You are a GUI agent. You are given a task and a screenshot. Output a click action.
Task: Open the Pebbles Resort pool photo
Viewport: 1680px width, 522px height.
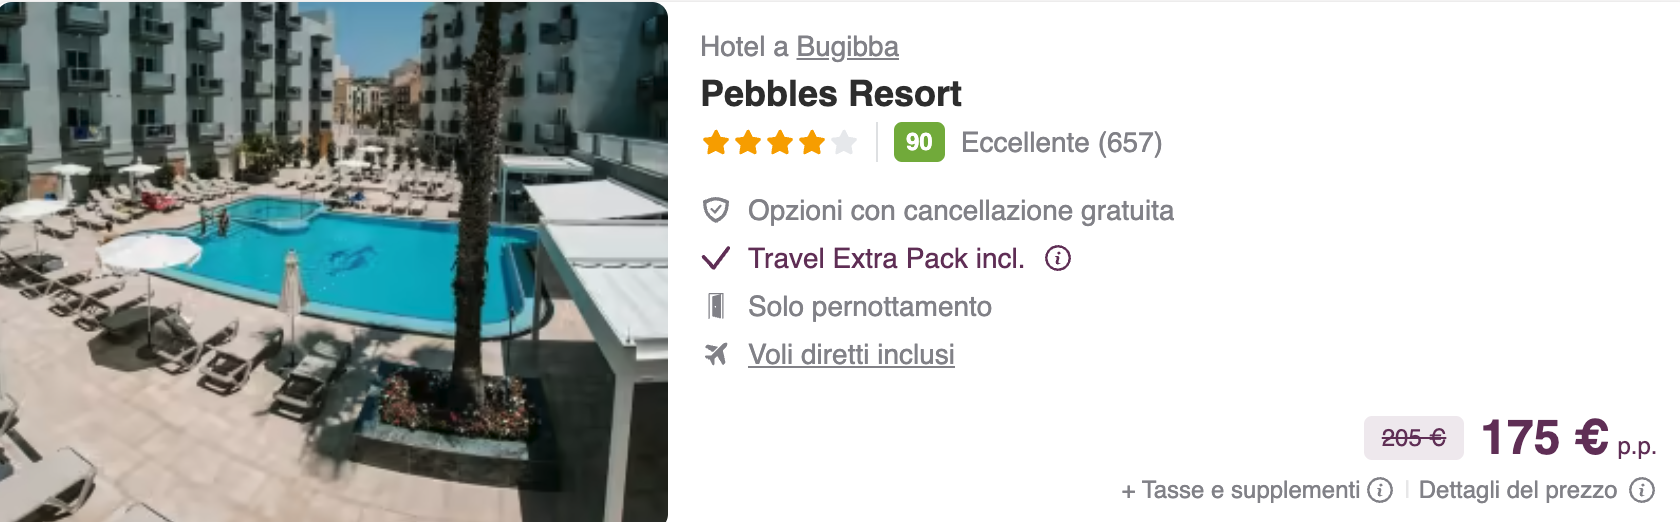[x=334, y=262]
